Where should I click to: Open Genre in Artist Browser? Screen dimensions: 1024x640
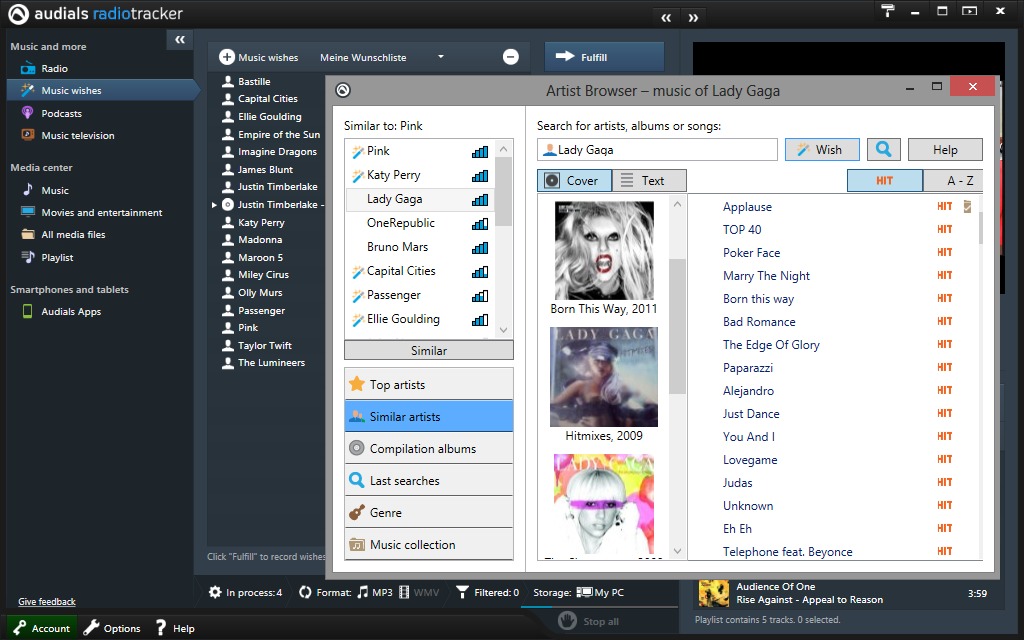[429, 512]
